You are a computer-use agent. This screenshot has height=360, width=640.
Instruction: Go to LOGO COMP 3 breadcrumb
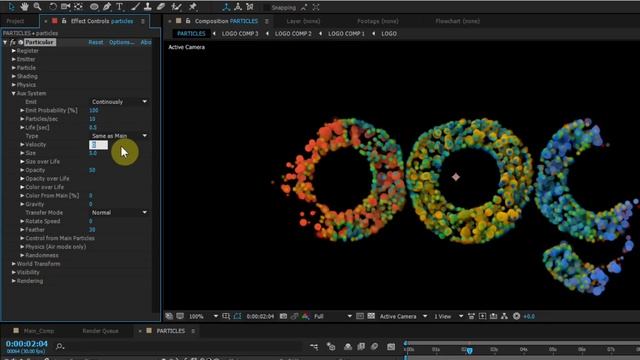point(240,34)
